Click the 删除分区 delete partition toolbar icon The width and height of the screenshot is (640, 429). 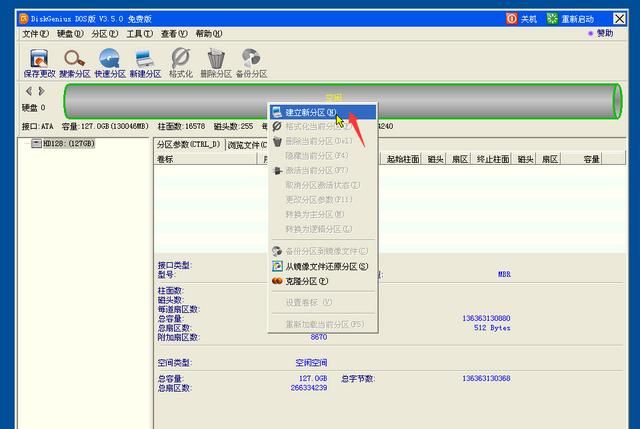click(216, 63)
